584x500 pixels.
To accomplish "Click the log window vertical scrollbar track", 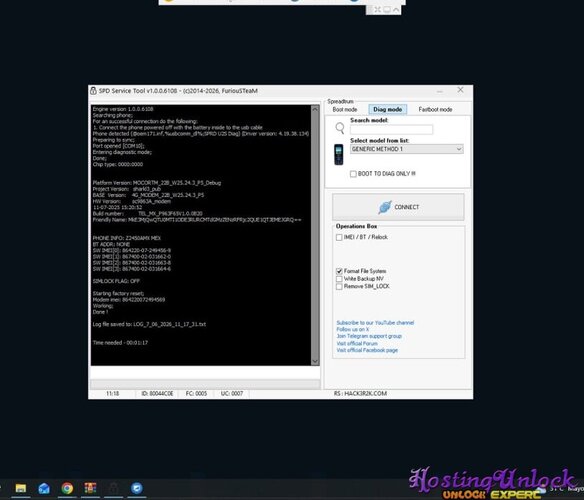I will pos(315,235).
